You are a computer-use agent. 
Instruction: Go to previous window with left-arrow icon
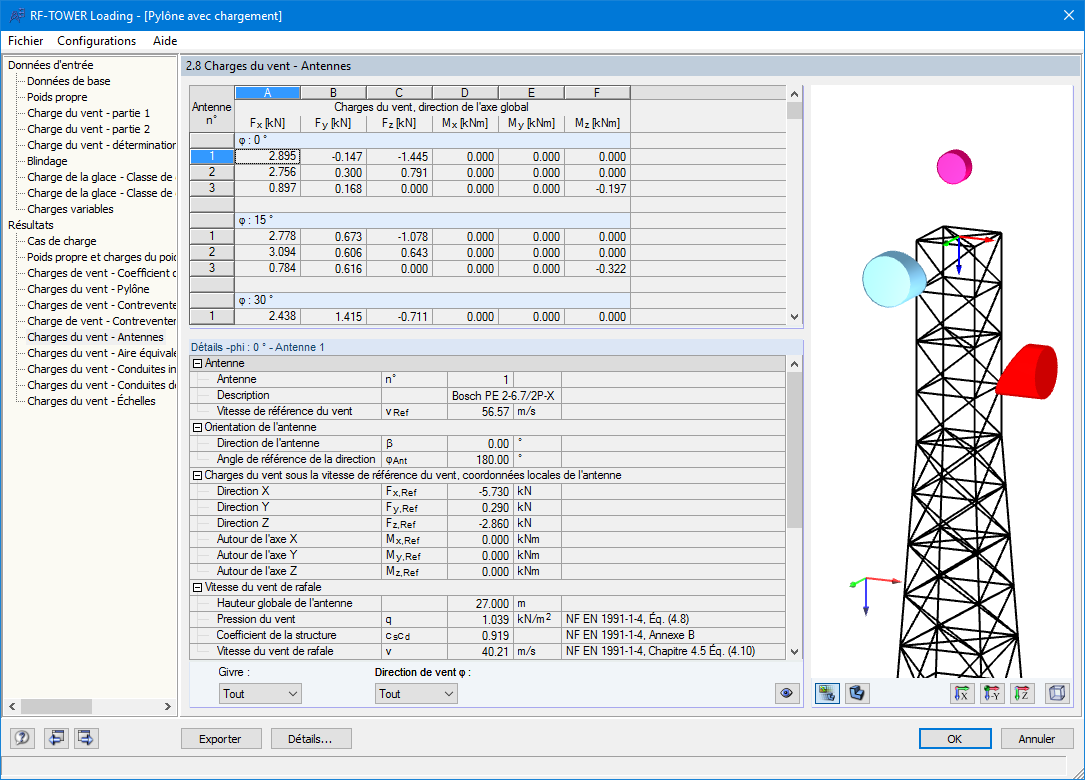(x=56, y=738)
